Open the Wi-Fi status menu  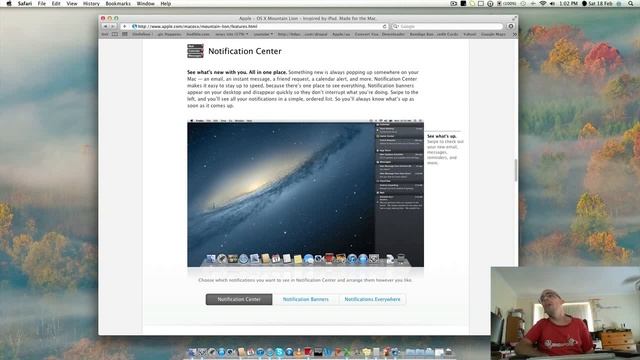point(542,3)
